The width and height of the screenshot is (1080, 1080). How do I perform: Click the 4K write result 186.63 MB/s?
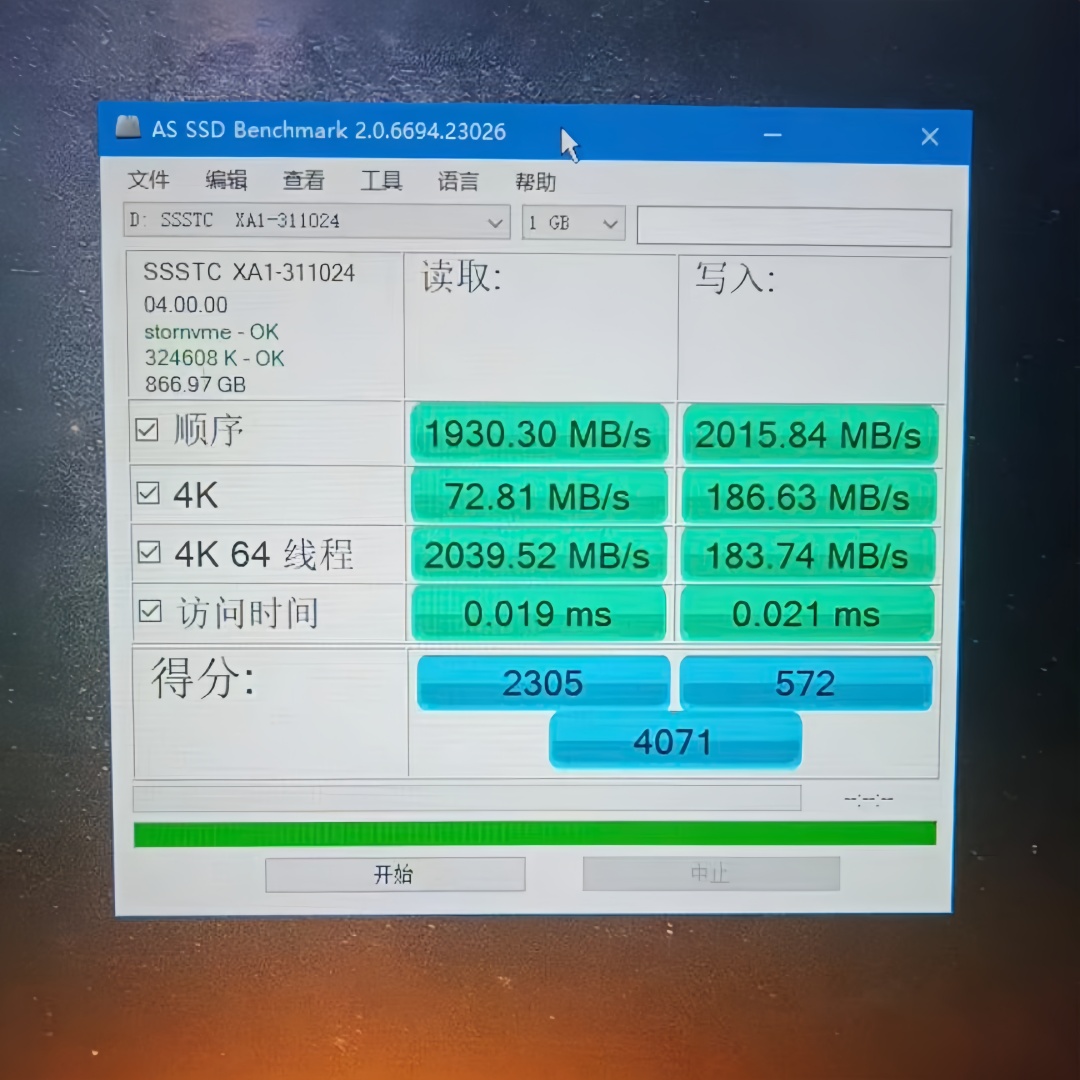tap(809, 497)
